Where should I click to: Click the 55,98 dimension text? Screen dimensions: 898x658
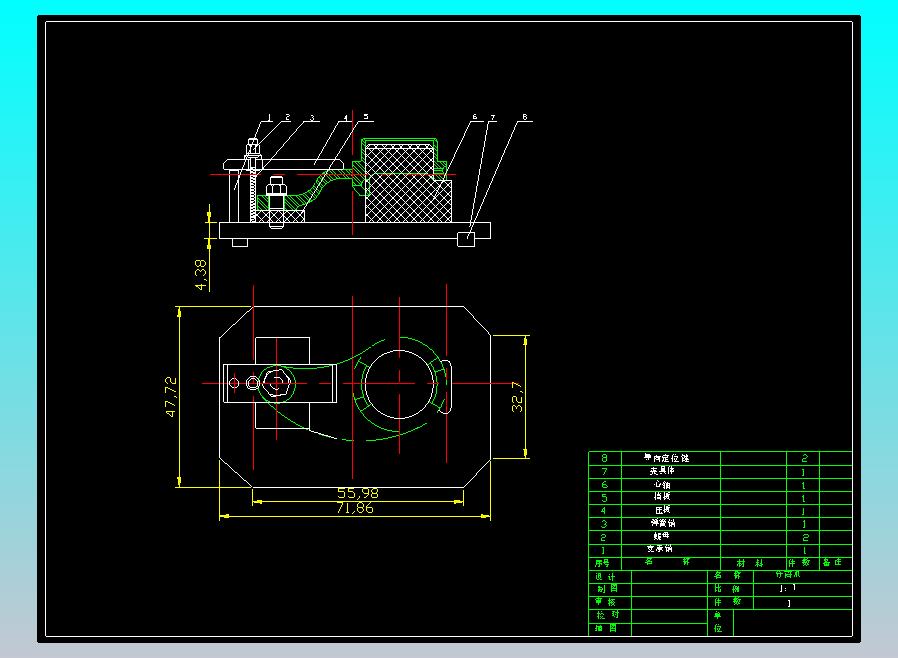click(x=357, y=493)
